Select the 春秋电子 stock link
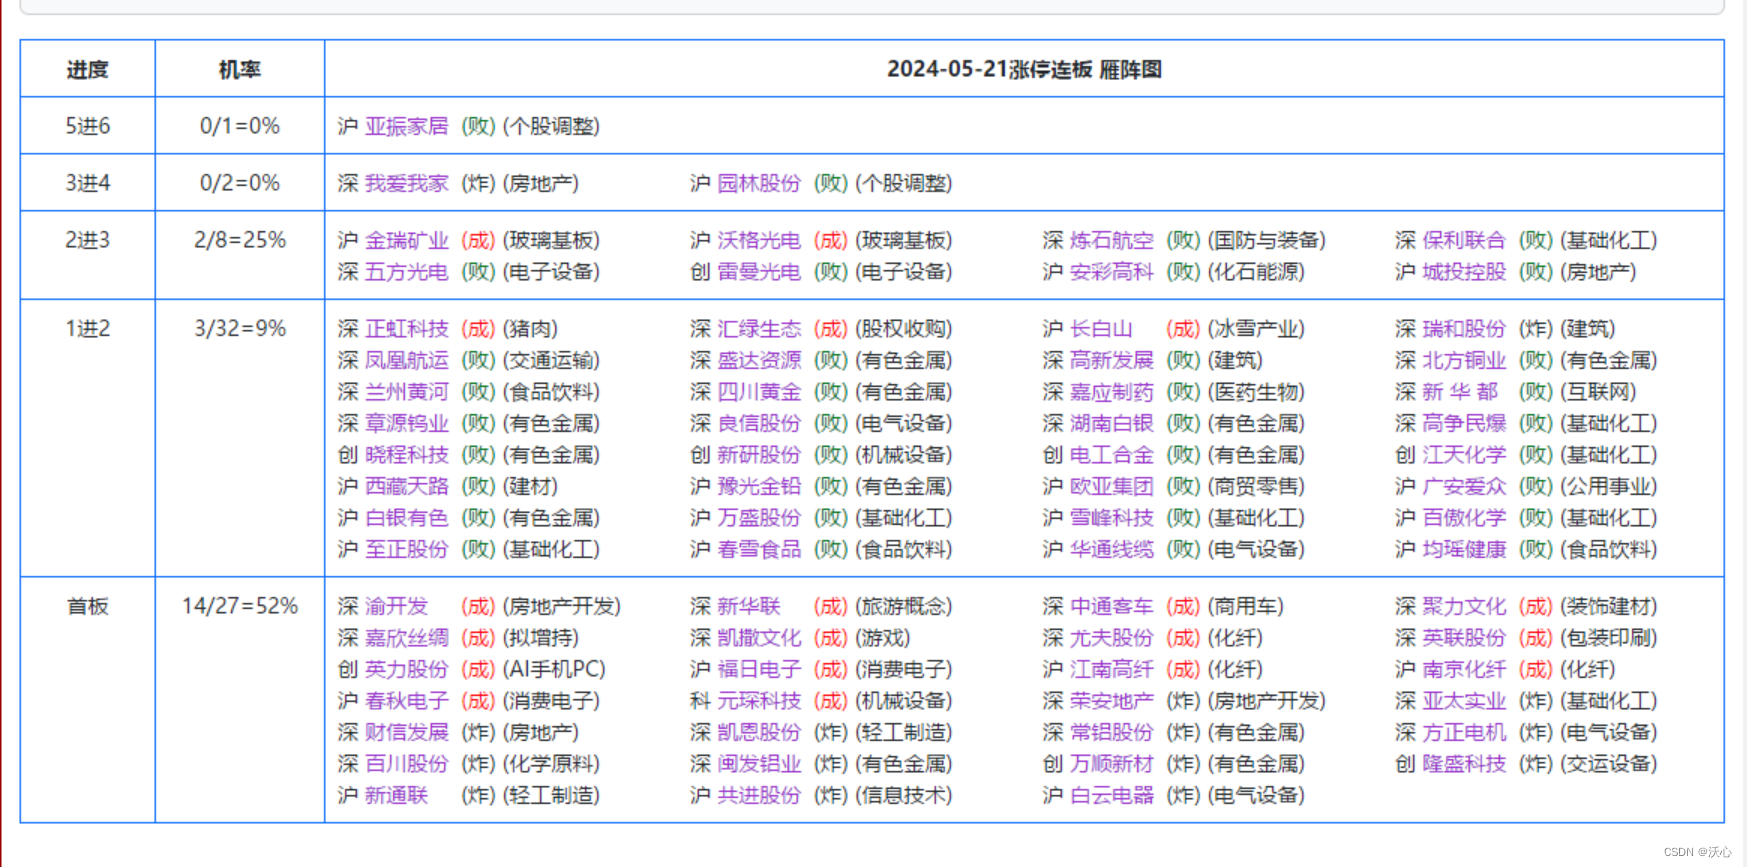The height and width of the screenshot is (867, 1747). click(407, 701)
